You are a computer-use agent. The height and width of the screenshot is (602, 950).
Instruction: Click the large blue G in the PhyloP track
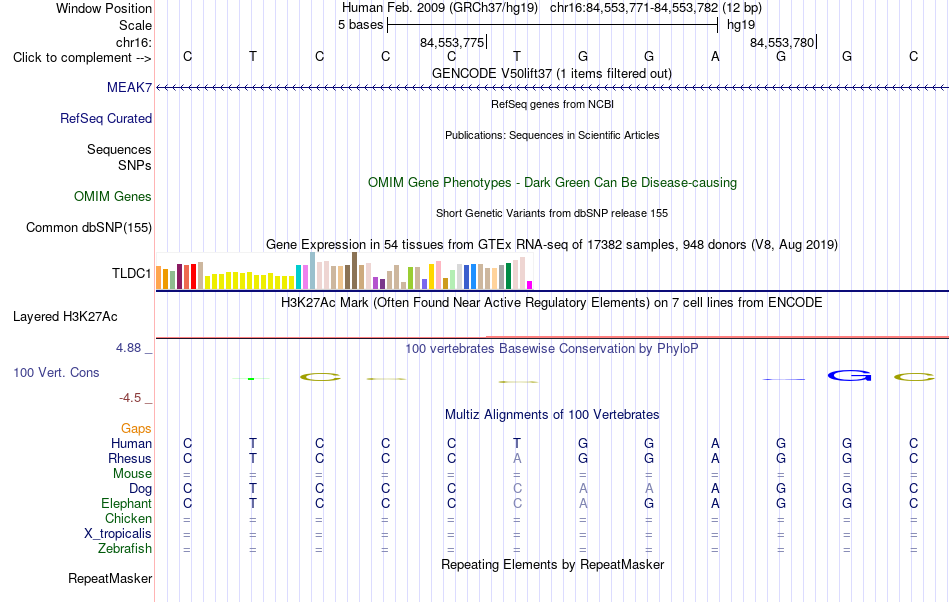tap(849, 376)
